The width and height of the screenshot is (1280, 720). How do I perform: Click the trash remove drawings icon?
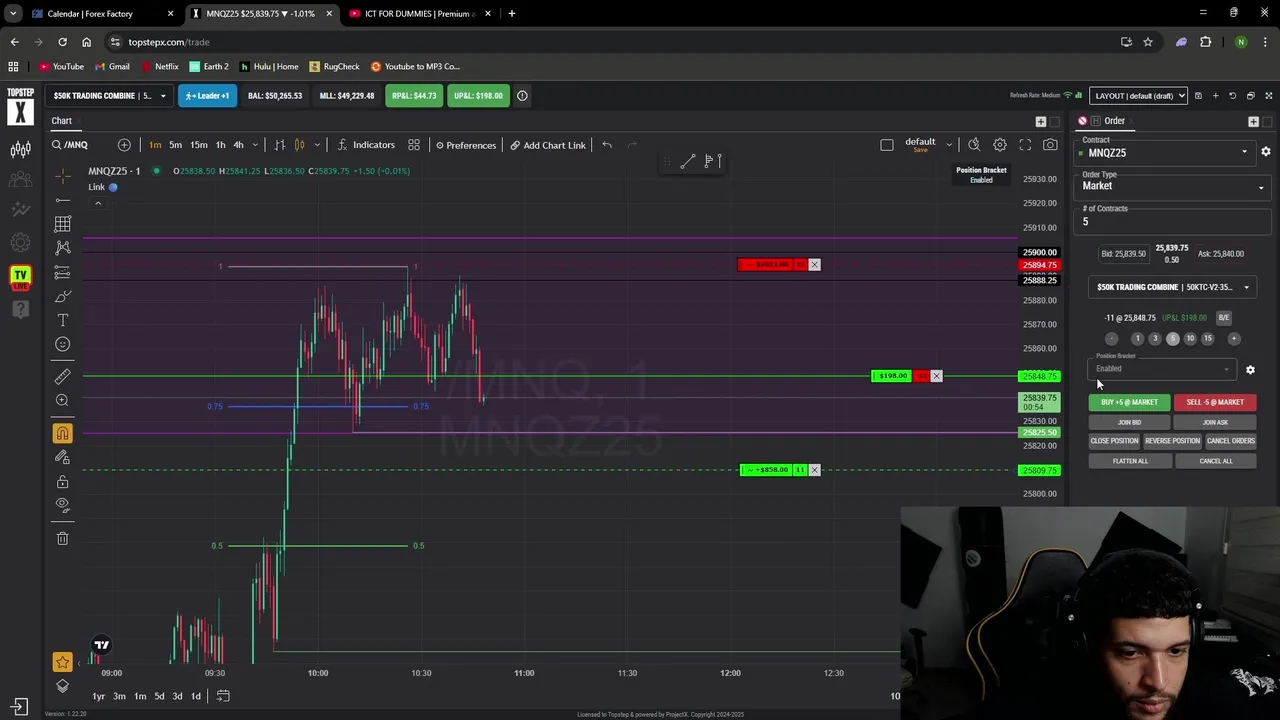pyautogui.click(x=63, y=538)
